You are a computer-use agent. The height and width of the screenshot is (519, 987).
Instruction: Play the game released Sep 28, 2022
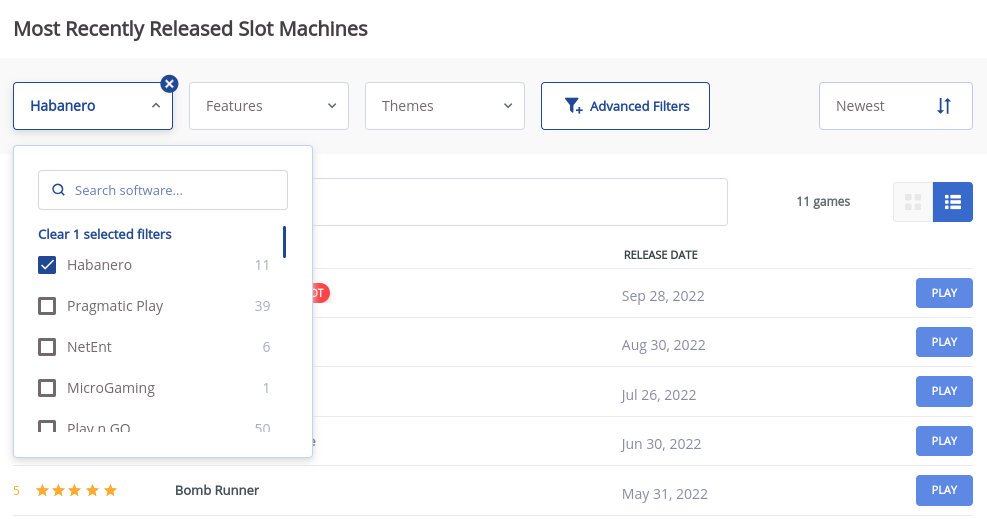pos(944,293)
